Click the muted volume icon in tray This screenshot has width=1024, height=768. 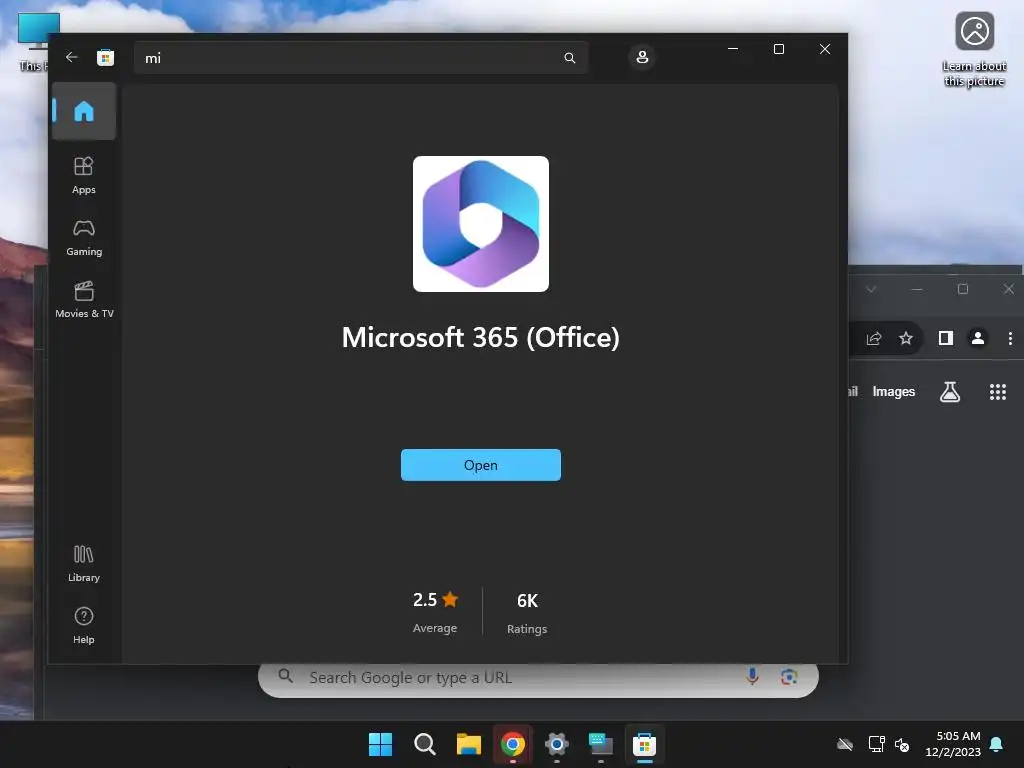(x=902, y=744)
